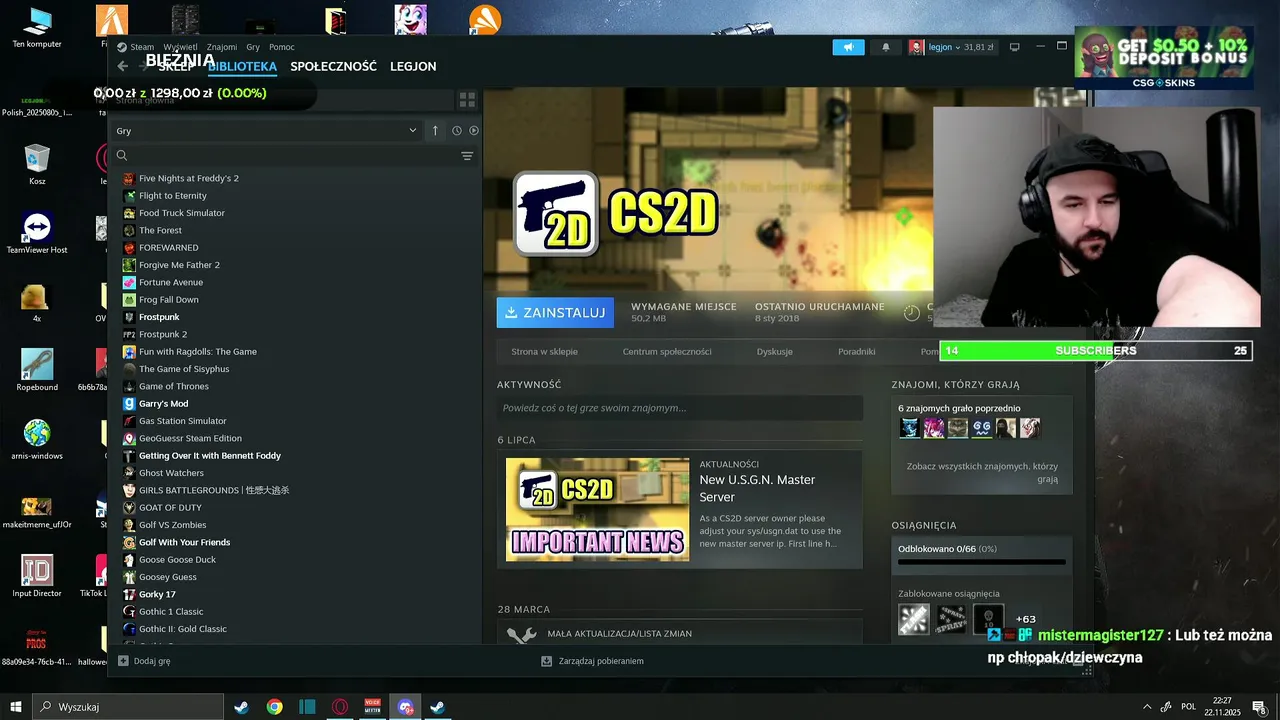Expand the Gry category dropdown

coord(266,131)
